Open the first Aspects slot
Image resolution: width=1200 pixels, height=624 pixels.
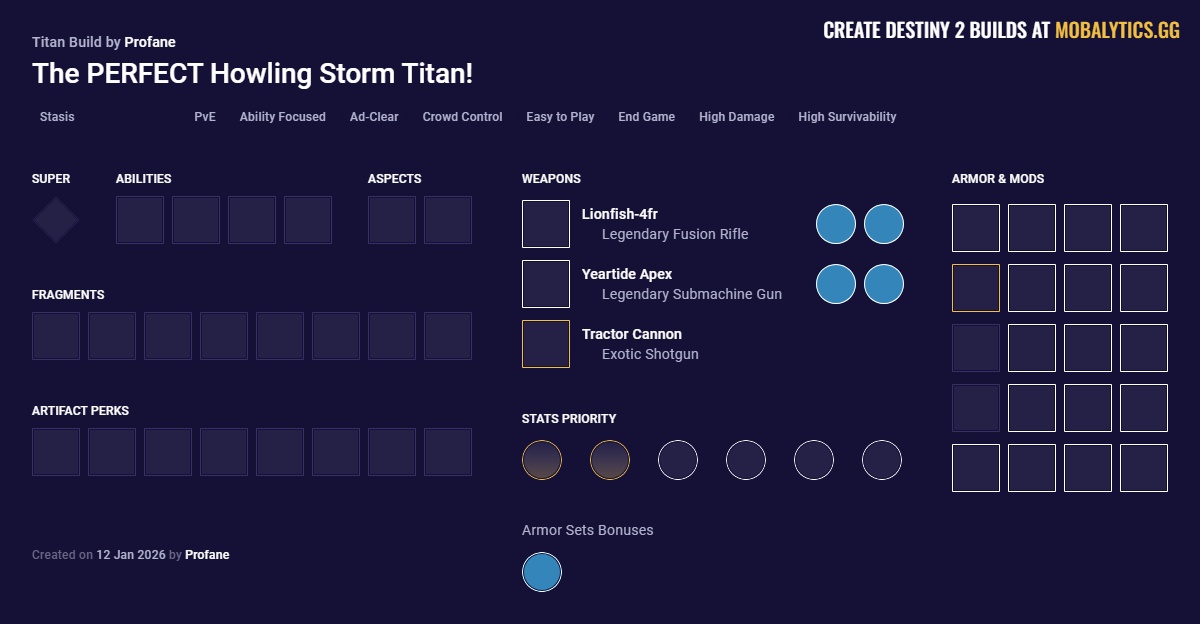(391, 219)
